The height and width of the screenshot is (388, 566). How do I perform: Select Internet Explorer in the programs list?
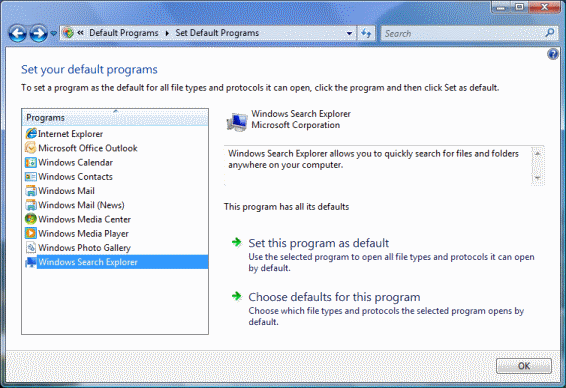tap(70, 134)
